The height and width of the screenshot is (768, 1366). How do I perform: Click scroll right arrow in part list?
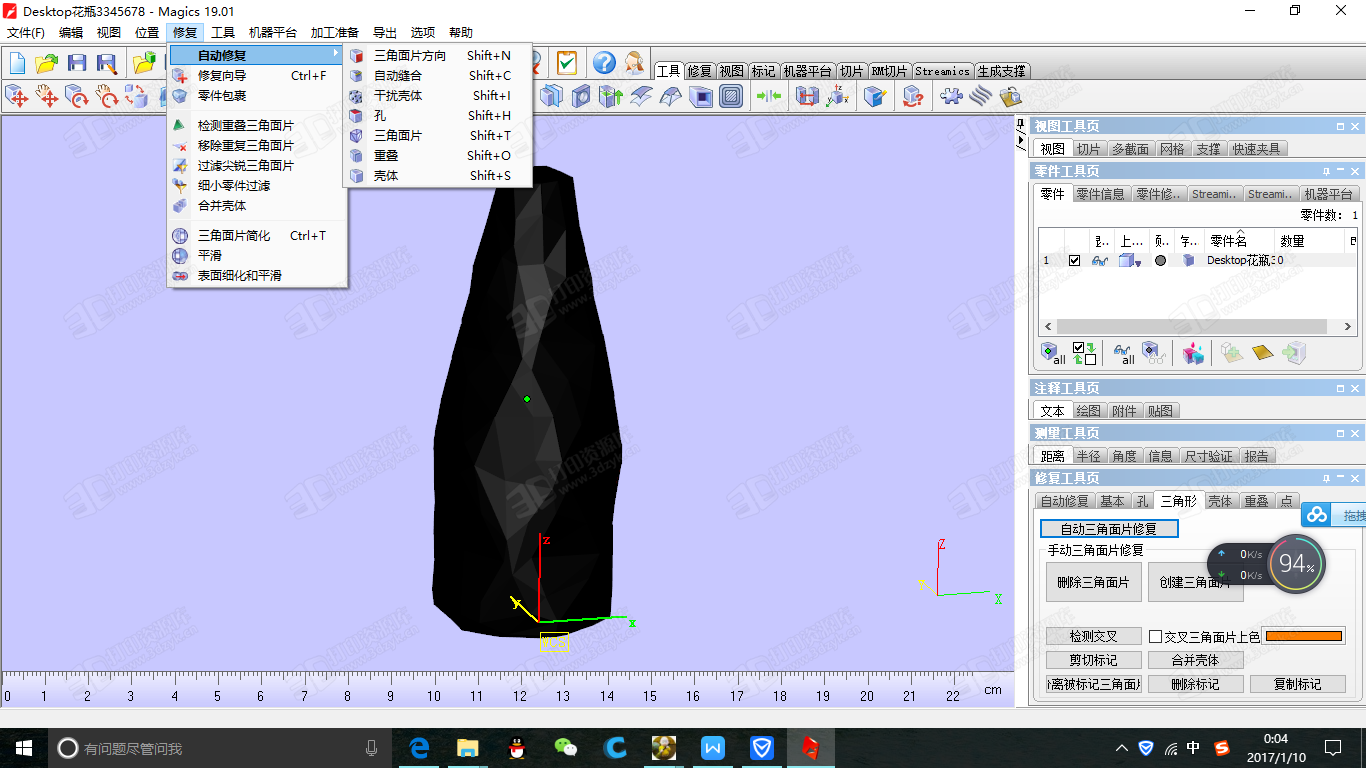1348,326
